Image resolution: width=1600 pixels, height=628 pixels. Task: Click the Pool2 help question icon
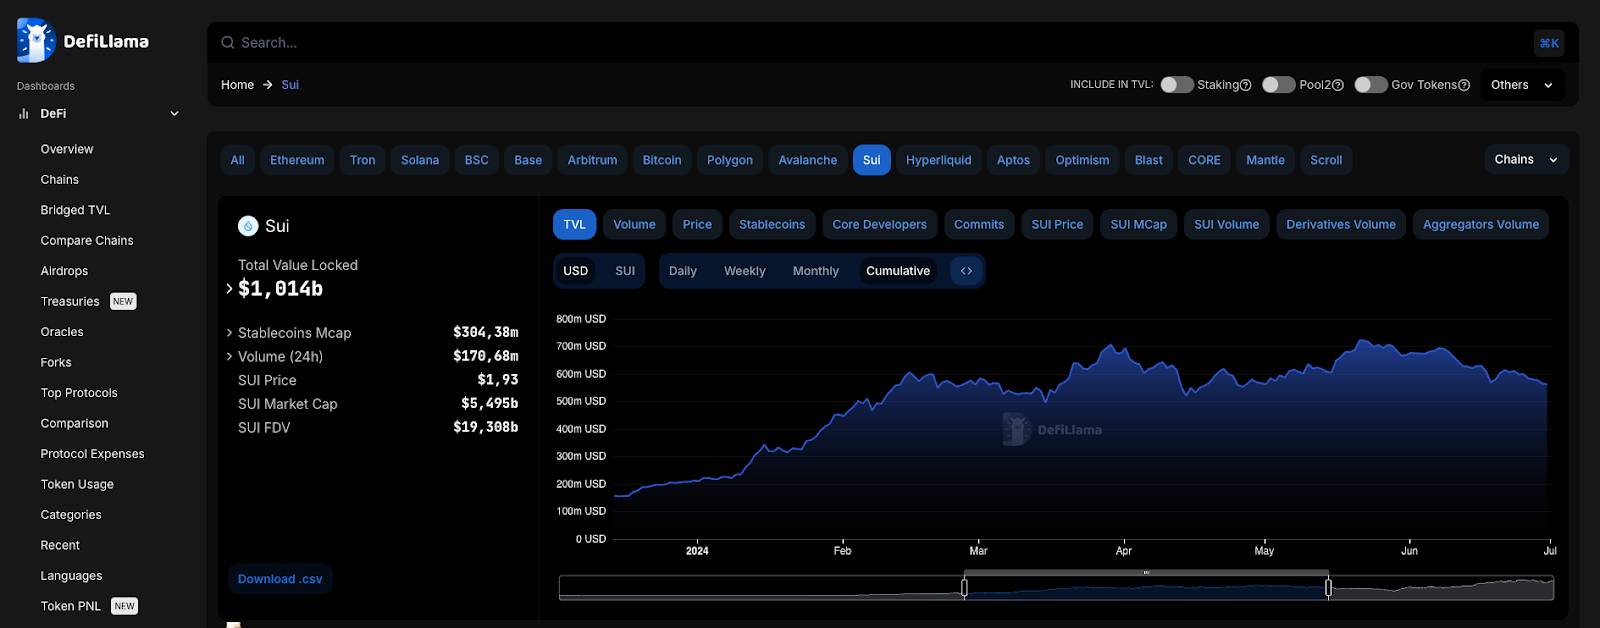(x=1338, y=85)
